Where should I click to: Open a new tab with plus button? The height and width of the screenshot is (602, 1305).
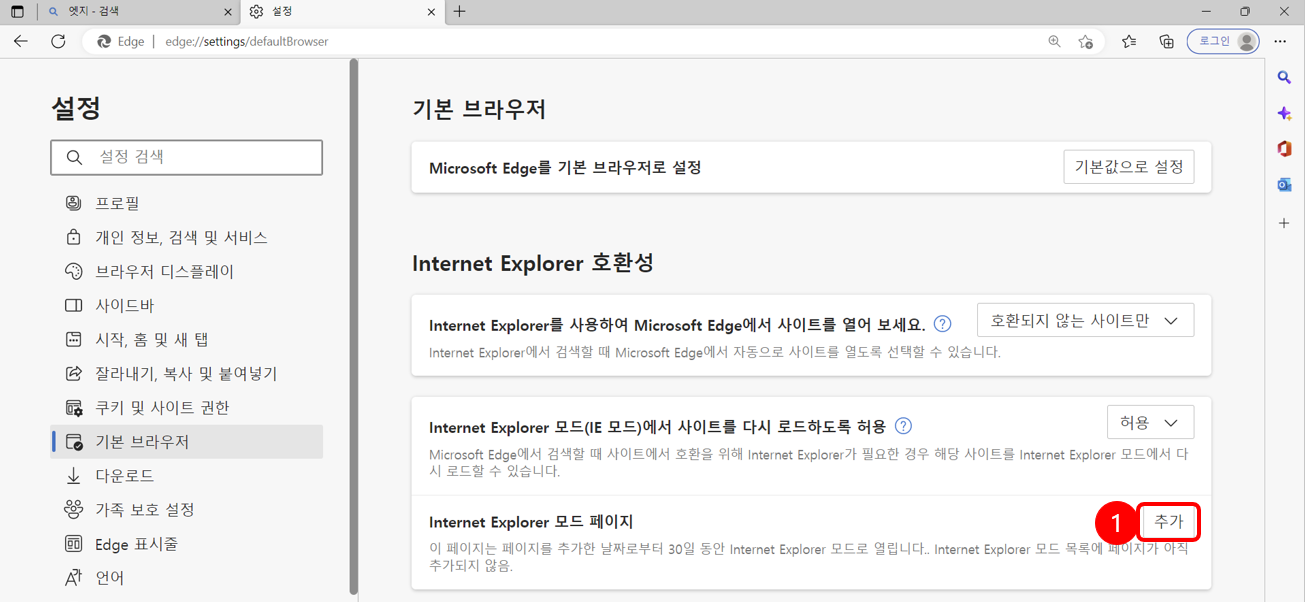coord(459,12)
